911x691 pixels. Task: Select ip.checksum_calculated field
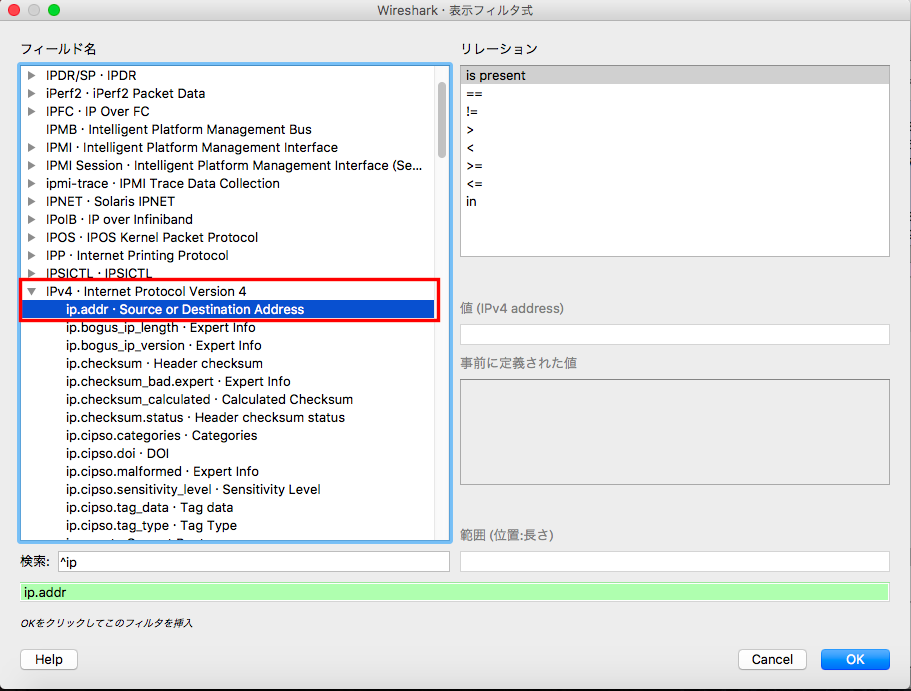[228, 400]
